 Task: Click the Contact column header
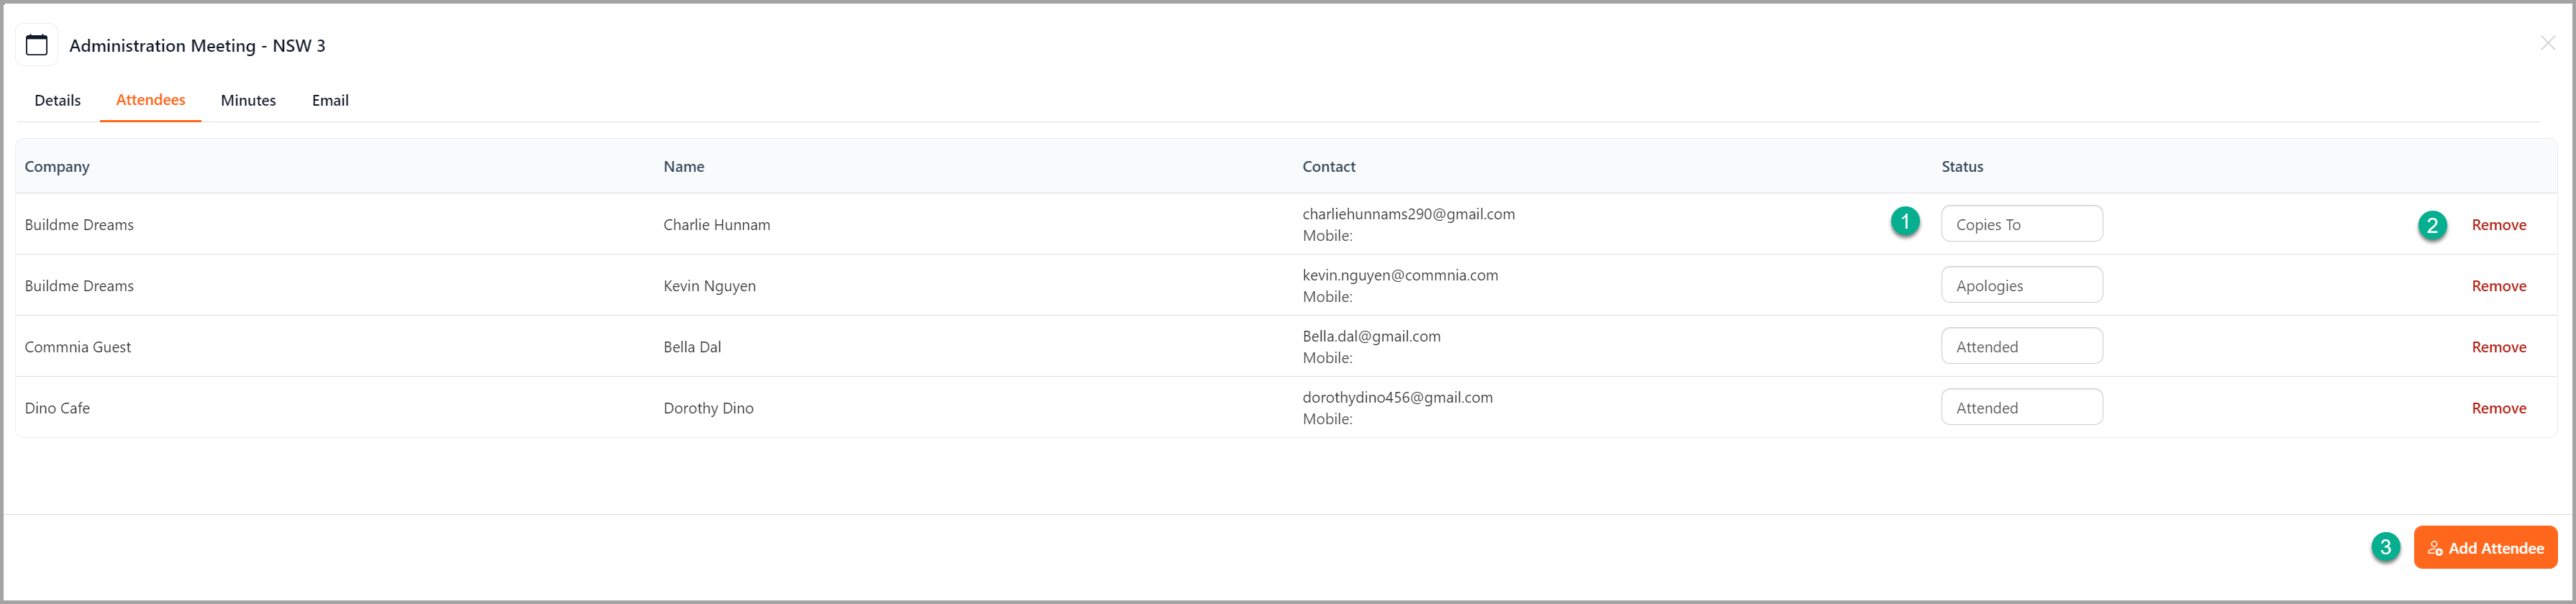(x=1328, y=167)
